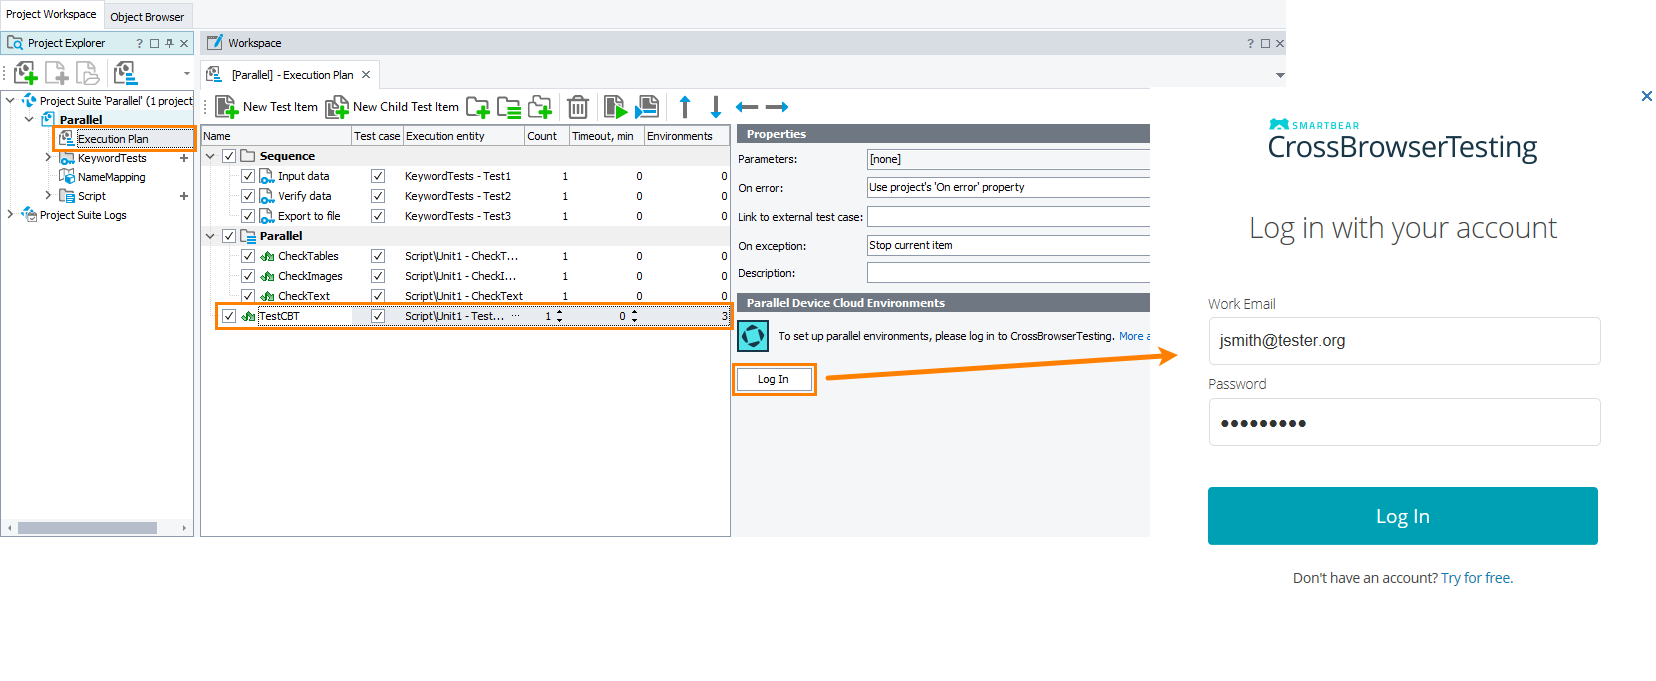Move test item down with down arrow
This screenshot has height=681, width=1656.
tap(716, 107)
